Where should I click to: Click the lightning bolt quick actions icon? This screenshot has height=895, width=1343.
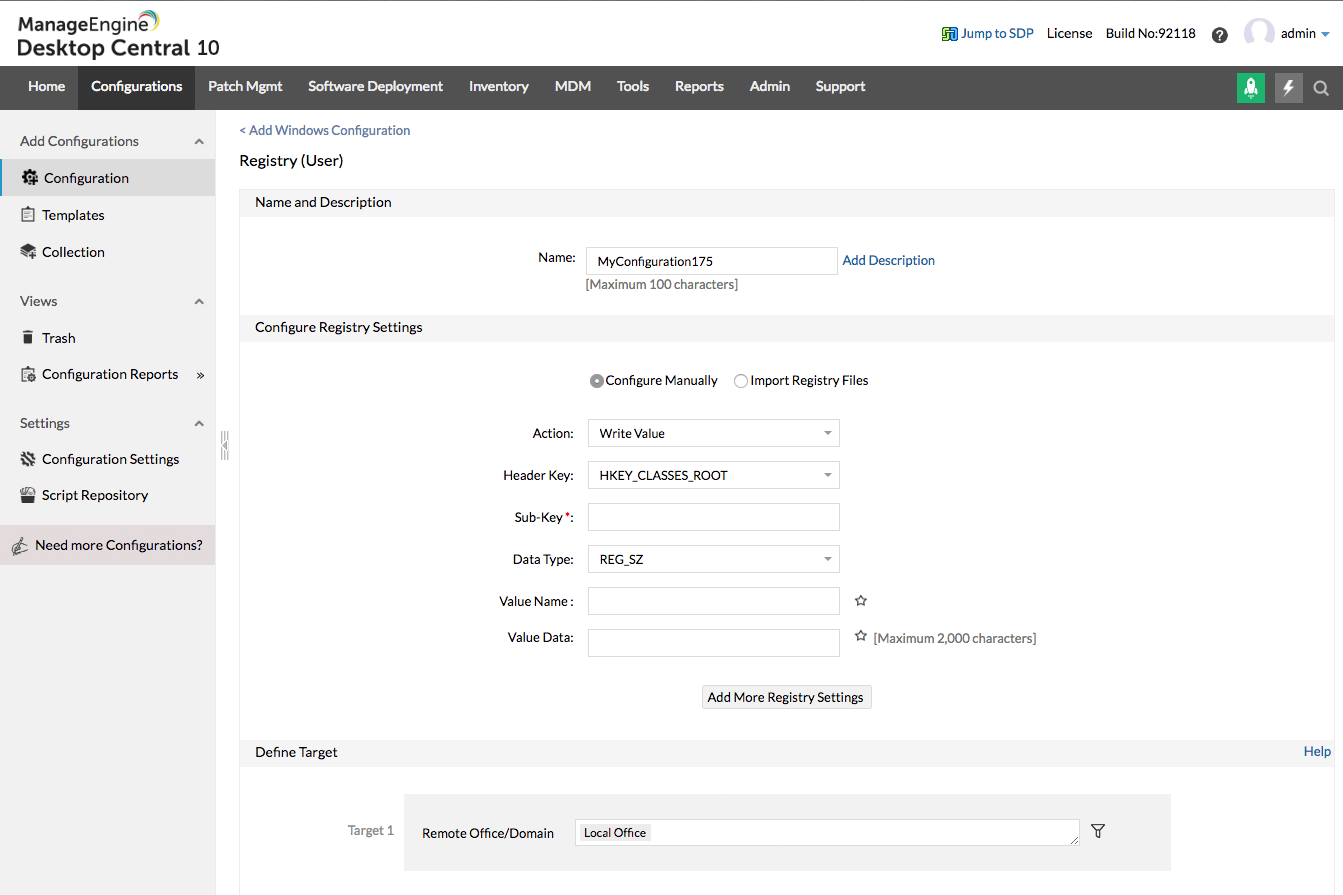(x=1288, y=88)
